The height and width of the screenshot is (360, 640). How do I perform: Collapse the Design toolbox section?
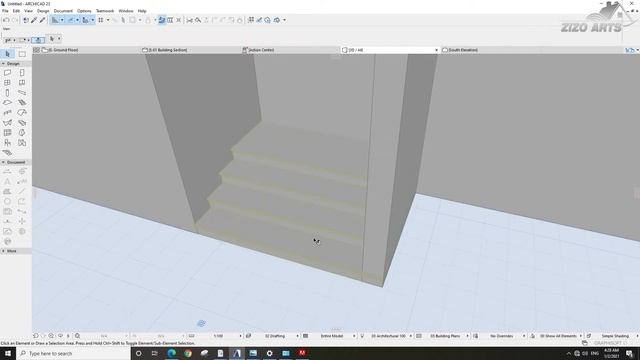(3, 64)
